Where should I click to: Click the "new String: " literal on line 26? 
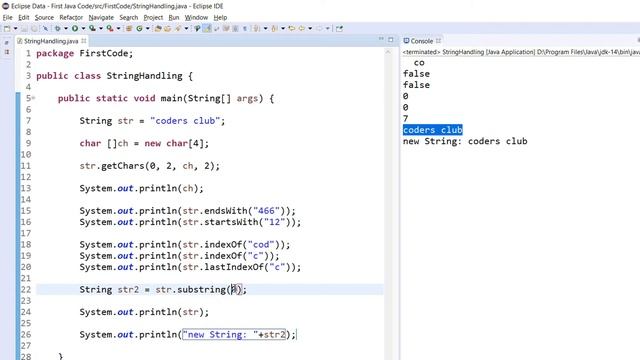[x=220, y=335]
